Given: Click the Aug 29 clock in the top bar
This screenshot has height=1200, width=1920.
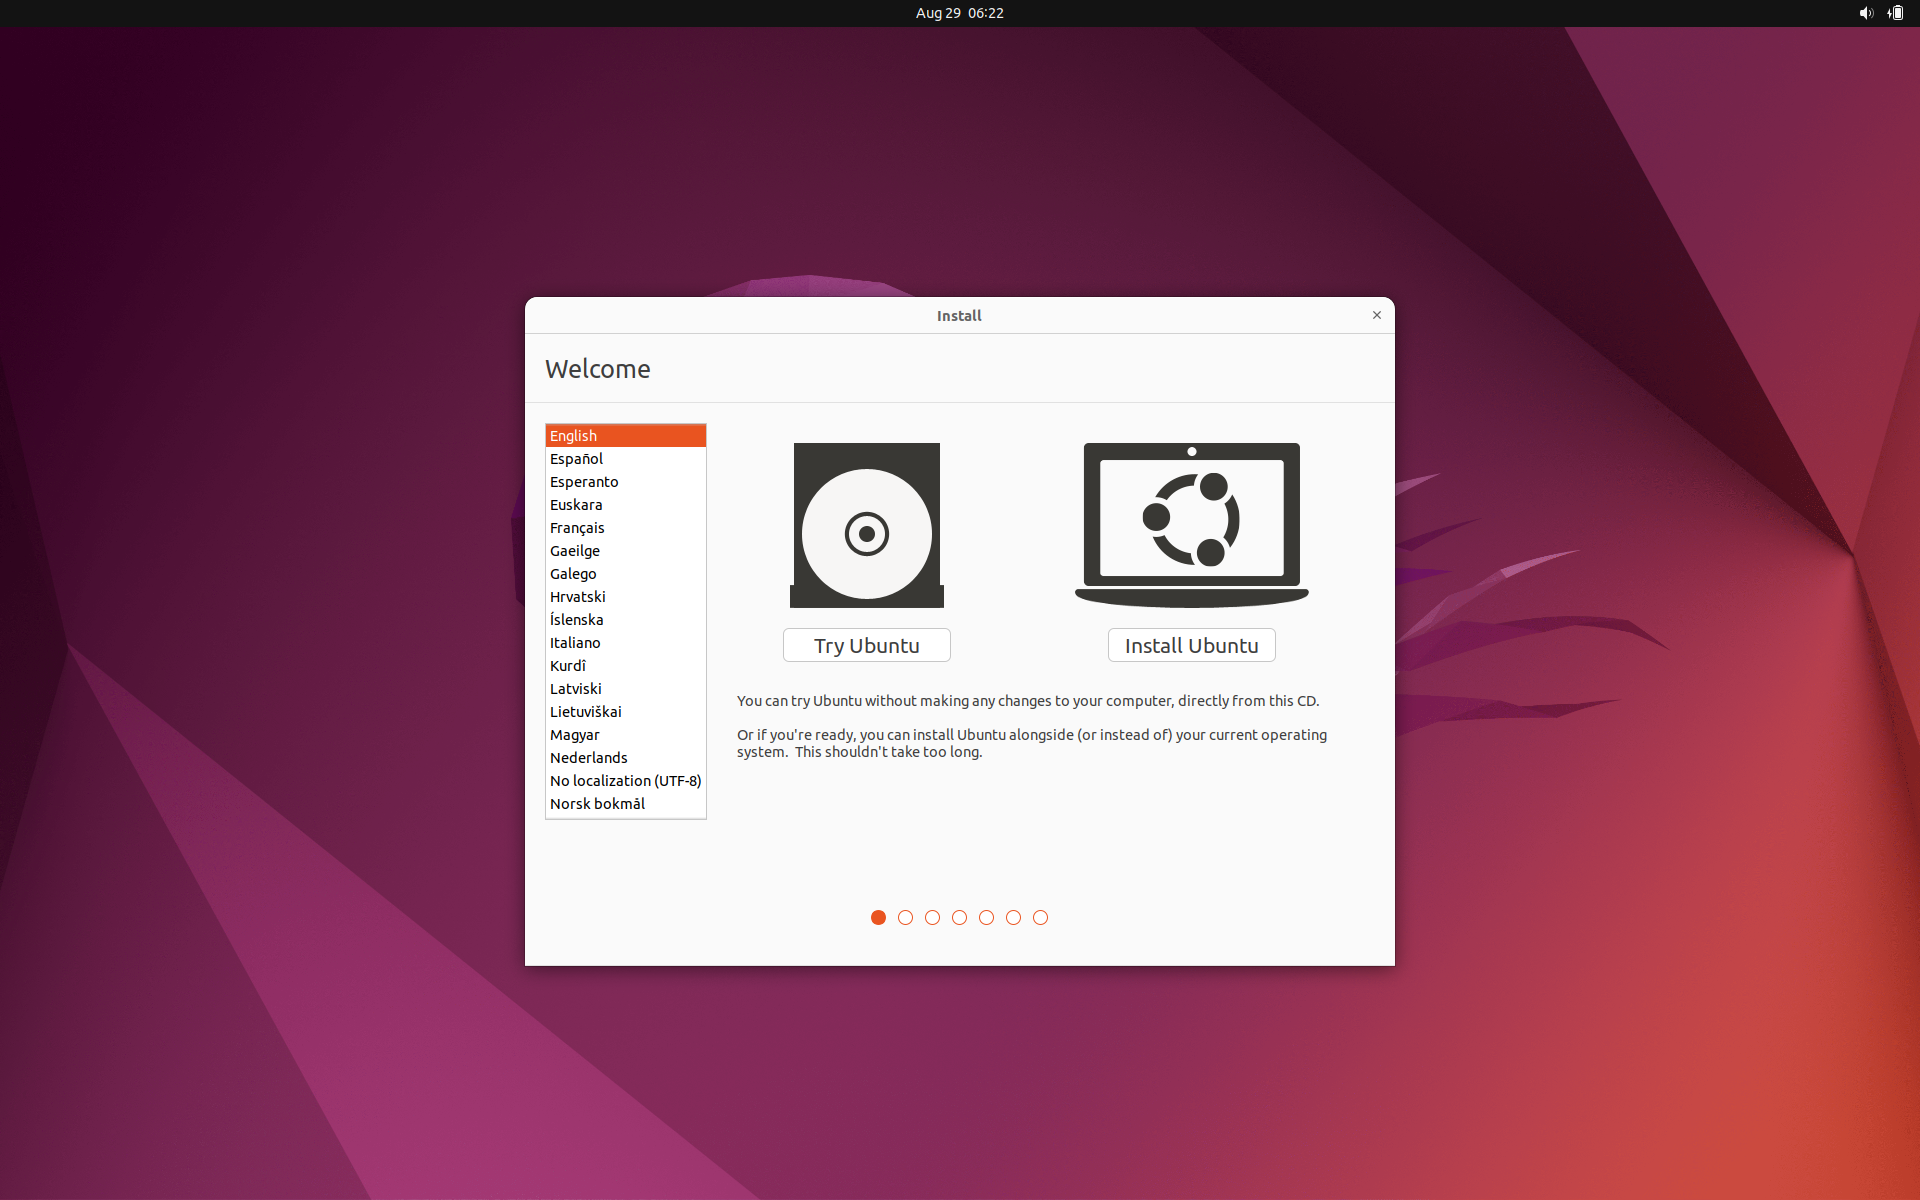Looking at the screenshot, I should [x=959, y=13].
